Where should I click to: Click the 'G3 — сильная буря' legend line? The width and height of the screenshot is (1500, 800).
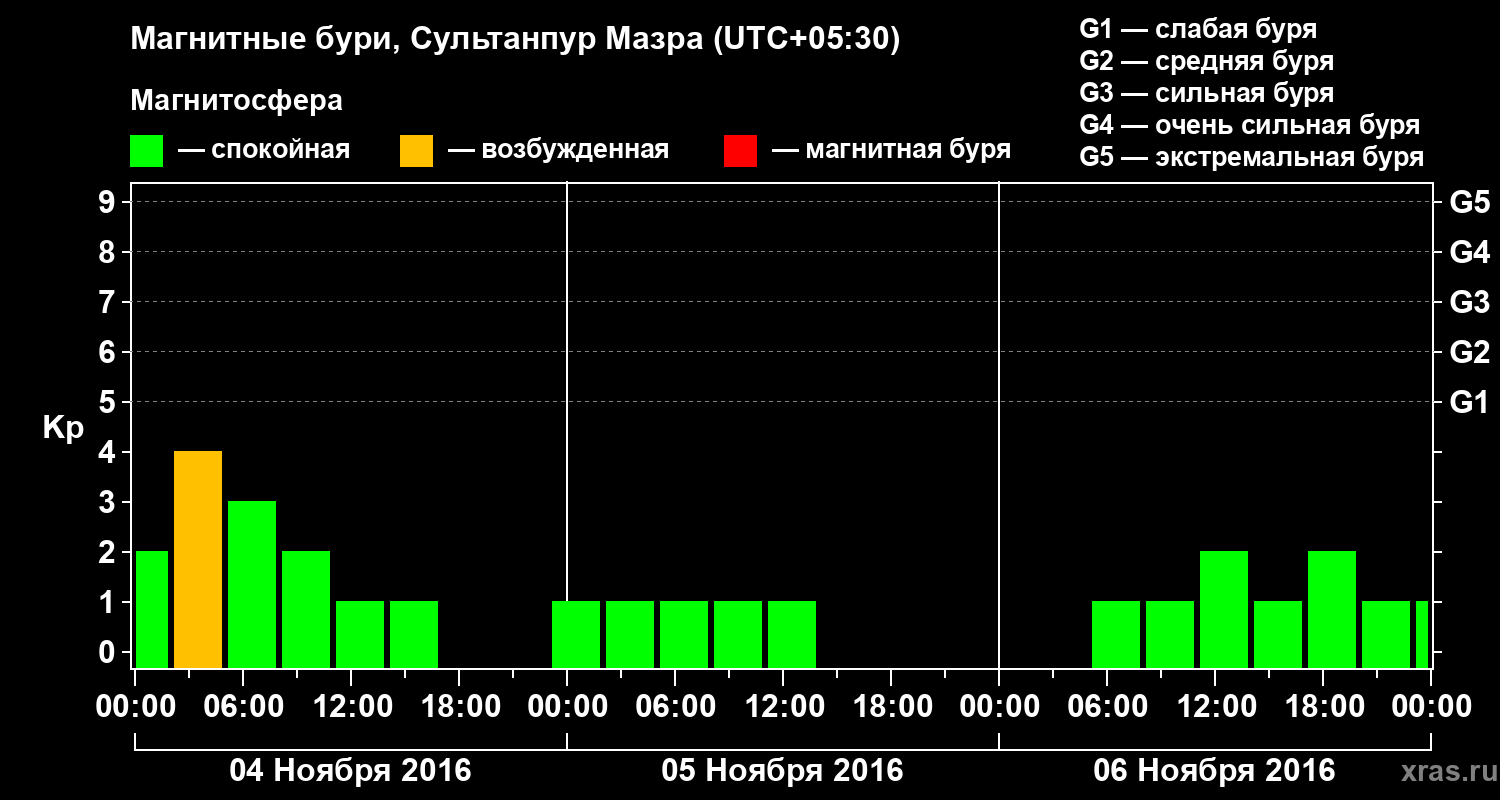click(x=1206, y=93)
